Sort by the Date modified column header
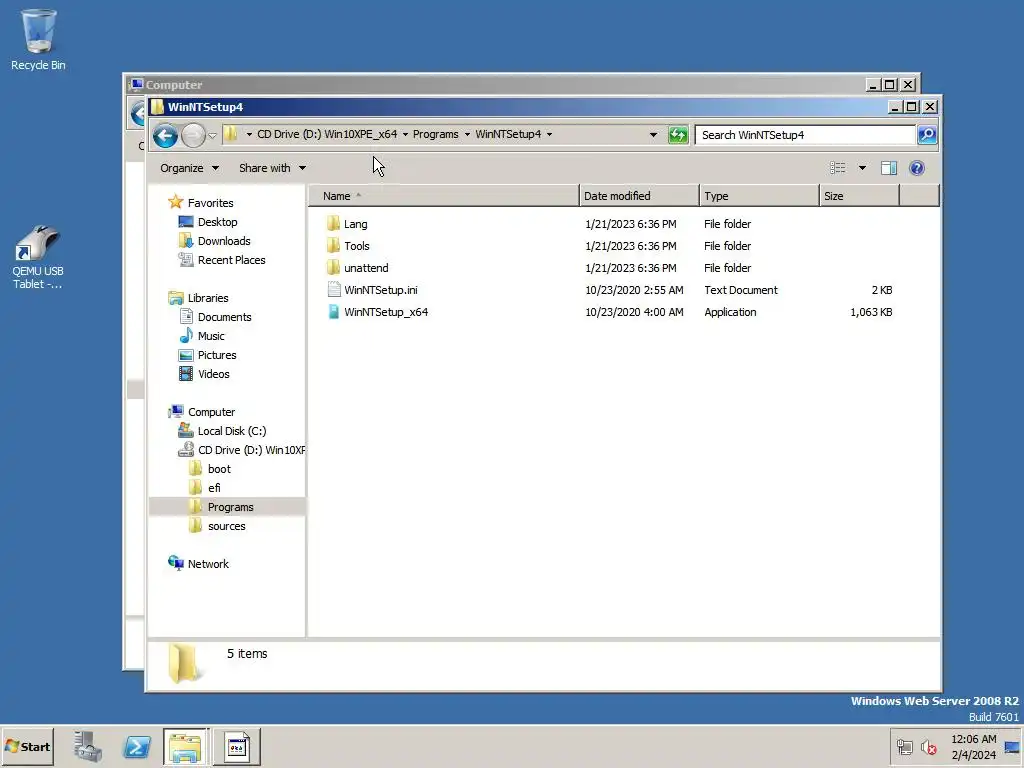1024x768 pixels. click(x=639, y=196)
